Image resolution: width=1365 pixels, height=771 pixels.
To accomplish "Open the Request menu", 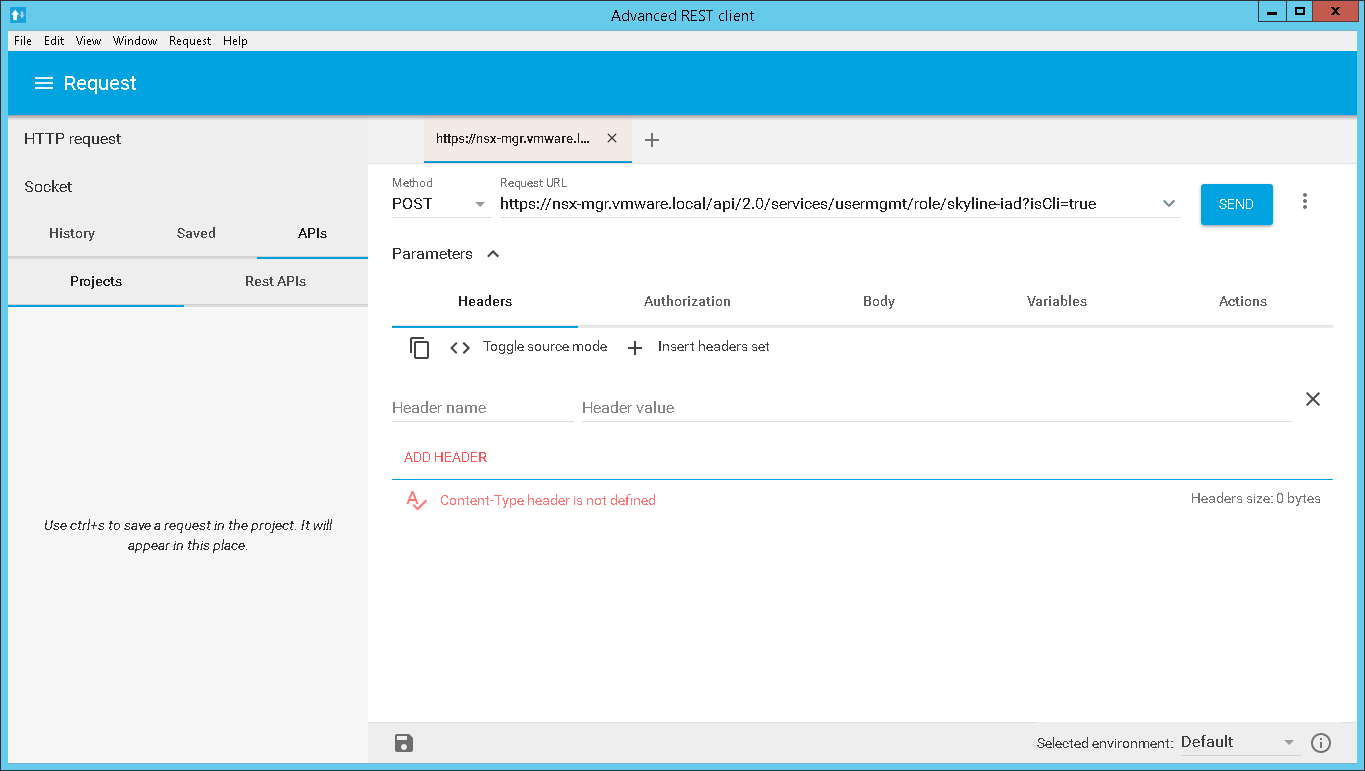I will tap(190, 41).
